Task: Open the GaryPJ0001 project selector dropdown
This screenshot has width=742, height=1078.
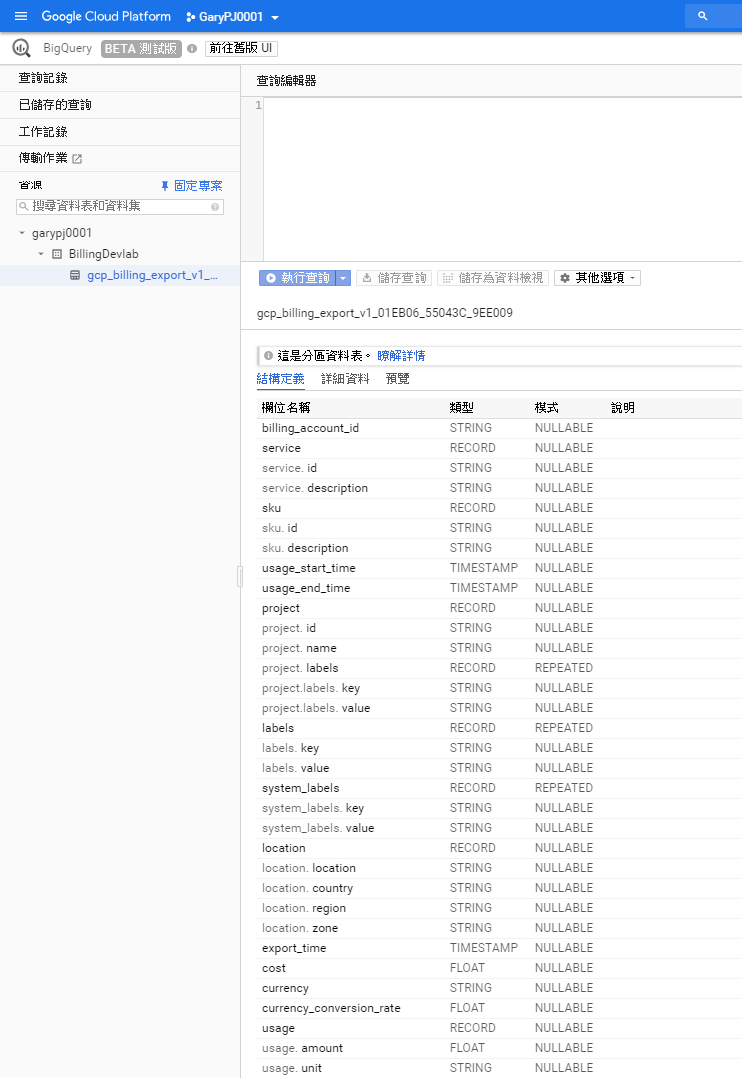Action: click(x=233, y=16)
